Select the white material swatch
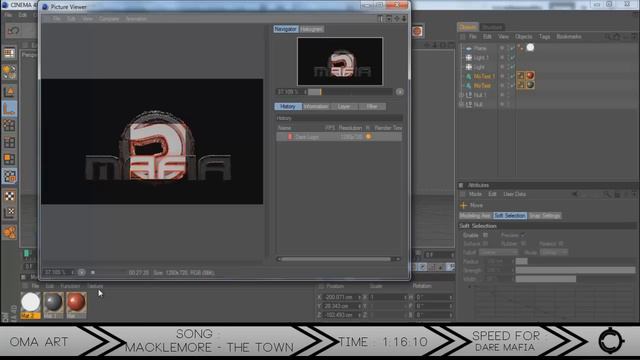The height and width of the screenshot is (360, 640). [31, 304]
